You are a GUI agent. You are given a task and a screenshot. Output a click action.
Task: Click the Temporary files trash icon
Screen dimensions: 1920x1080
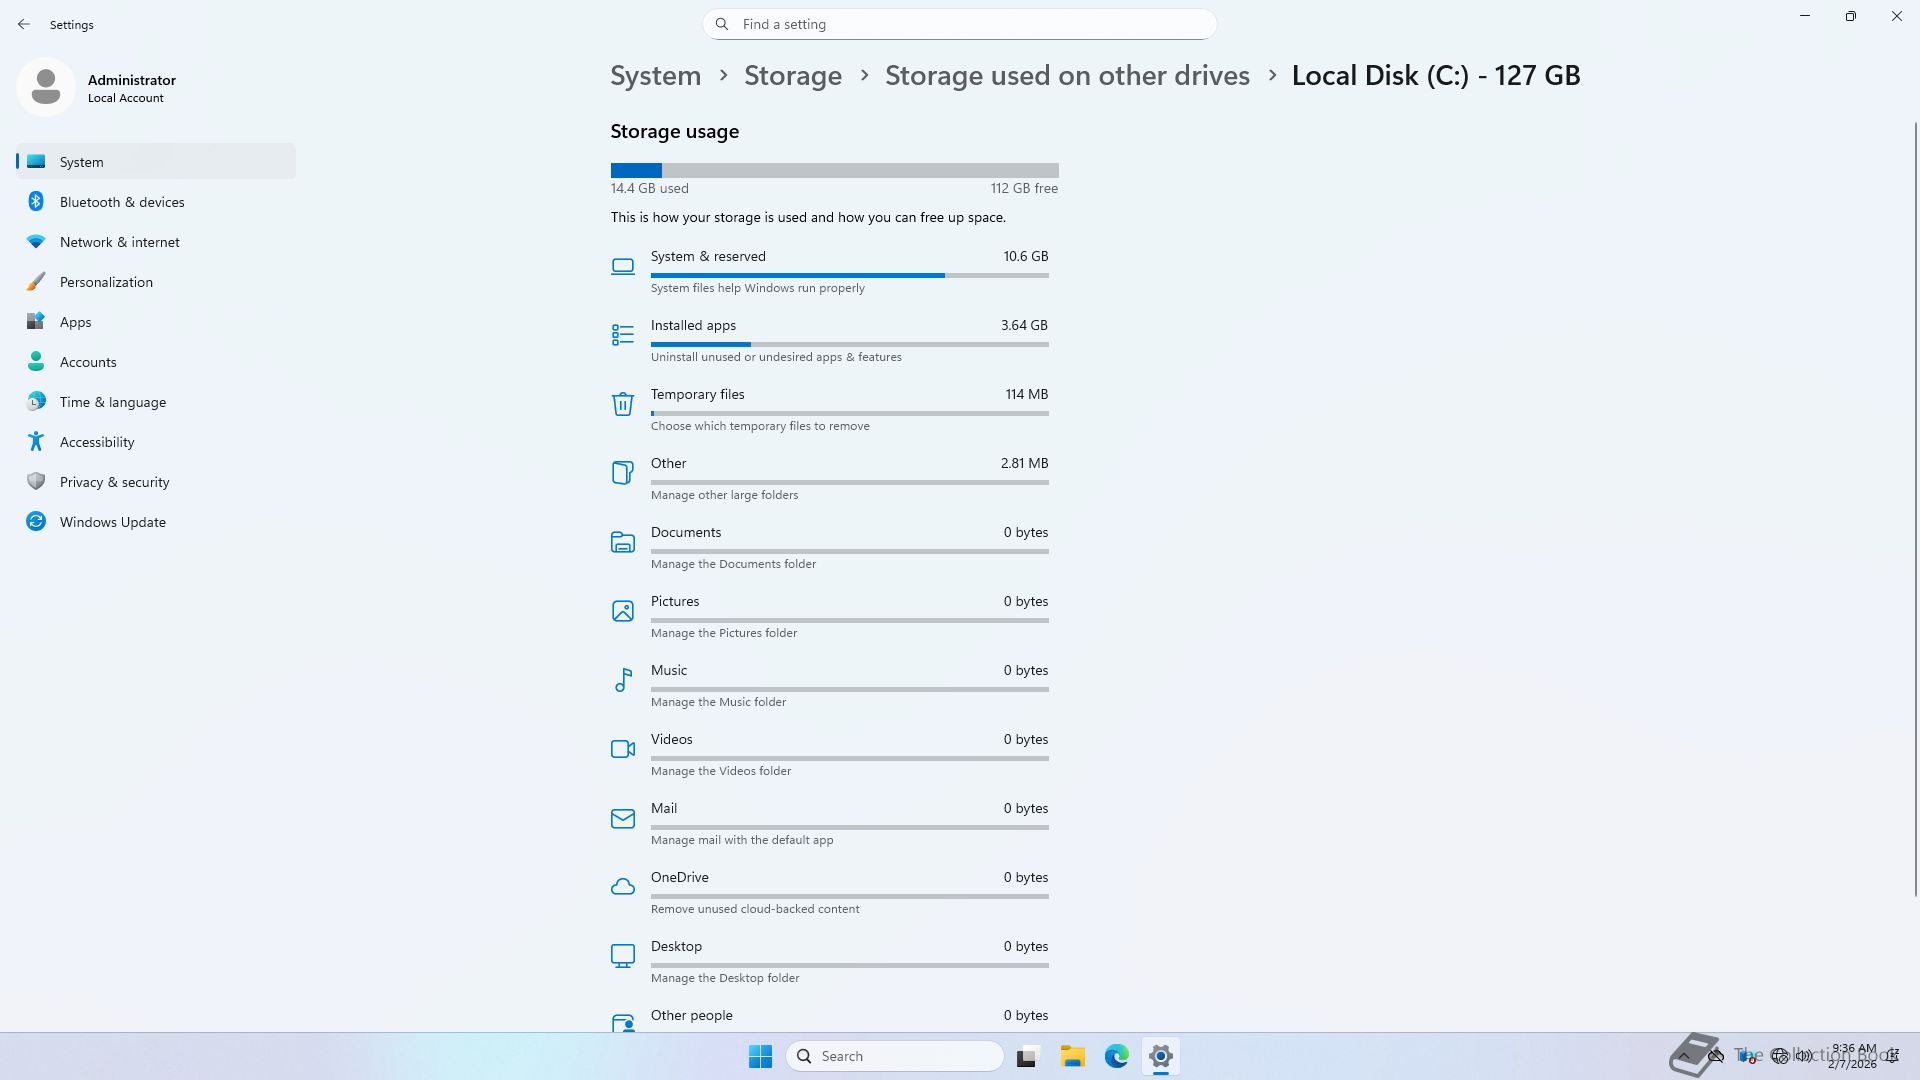point(622,403)
